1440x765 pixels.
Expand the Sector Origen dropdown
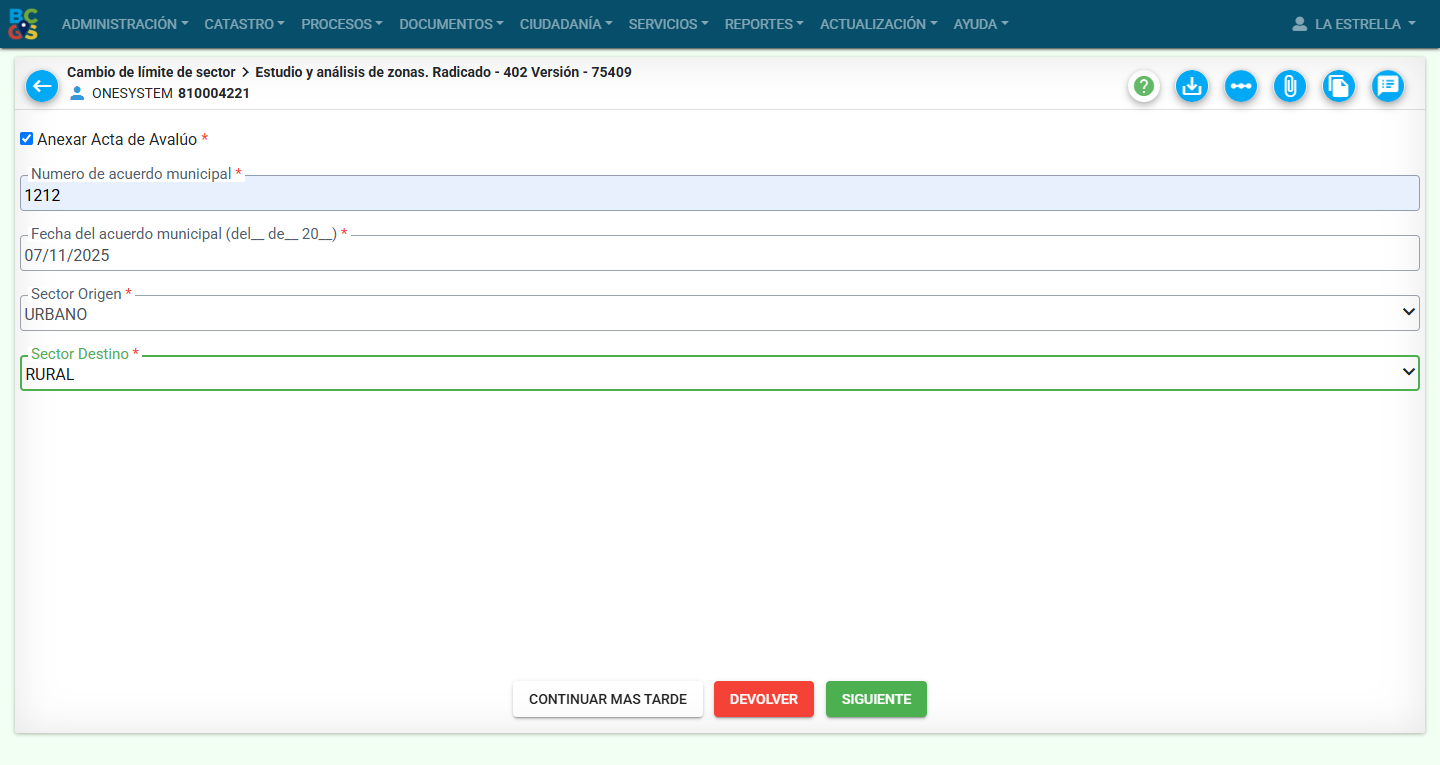719,314
